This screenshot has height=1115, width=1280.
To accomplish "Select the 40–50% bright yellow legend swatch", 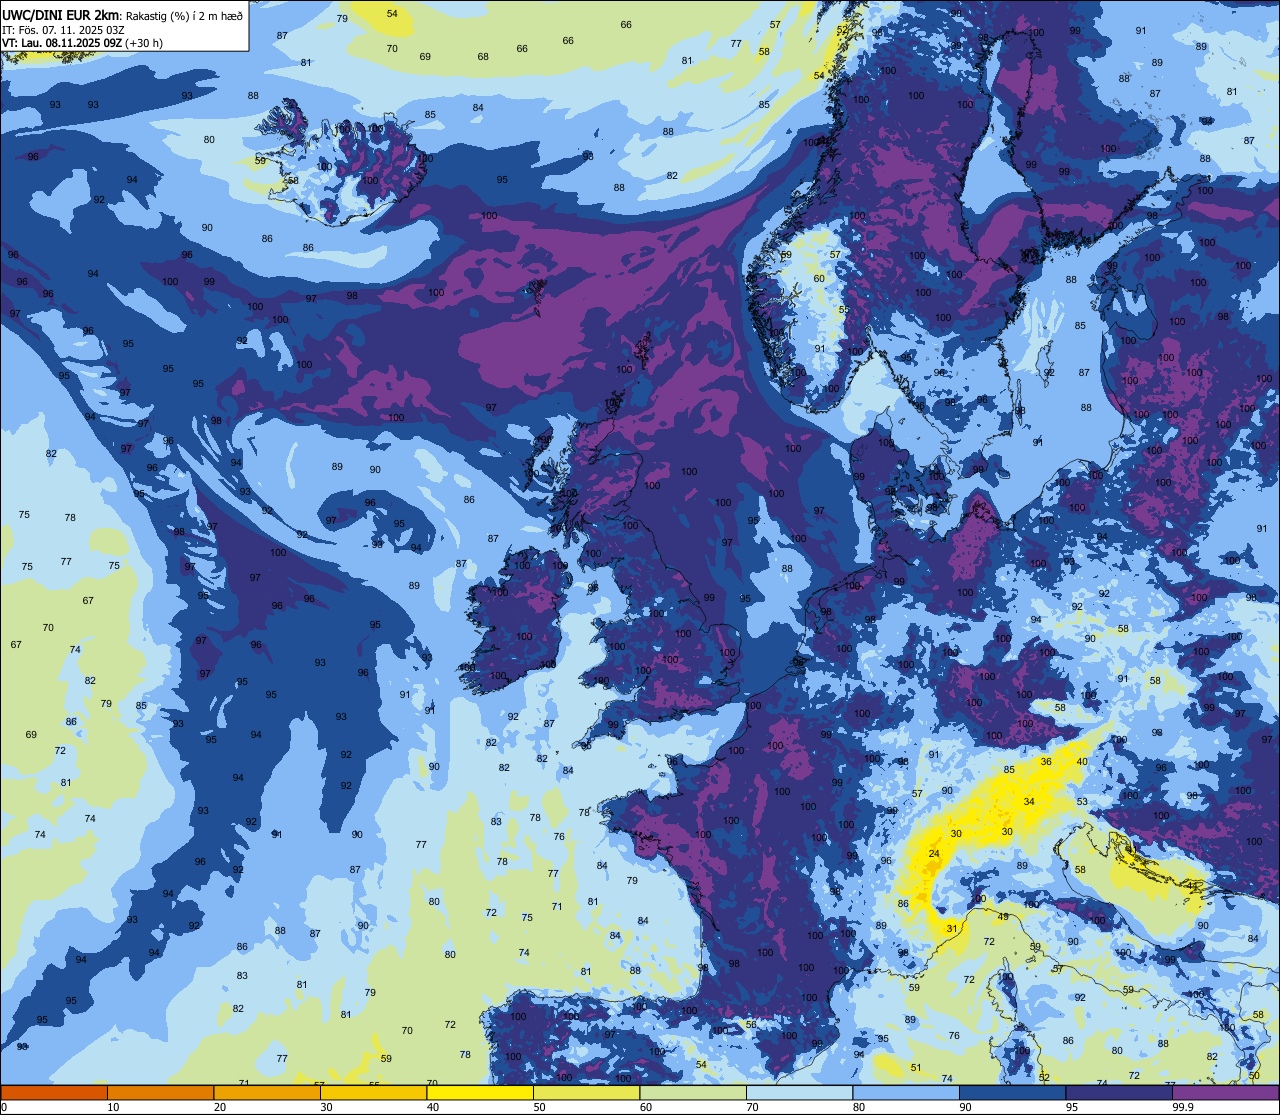I will tap(480, 1092).
